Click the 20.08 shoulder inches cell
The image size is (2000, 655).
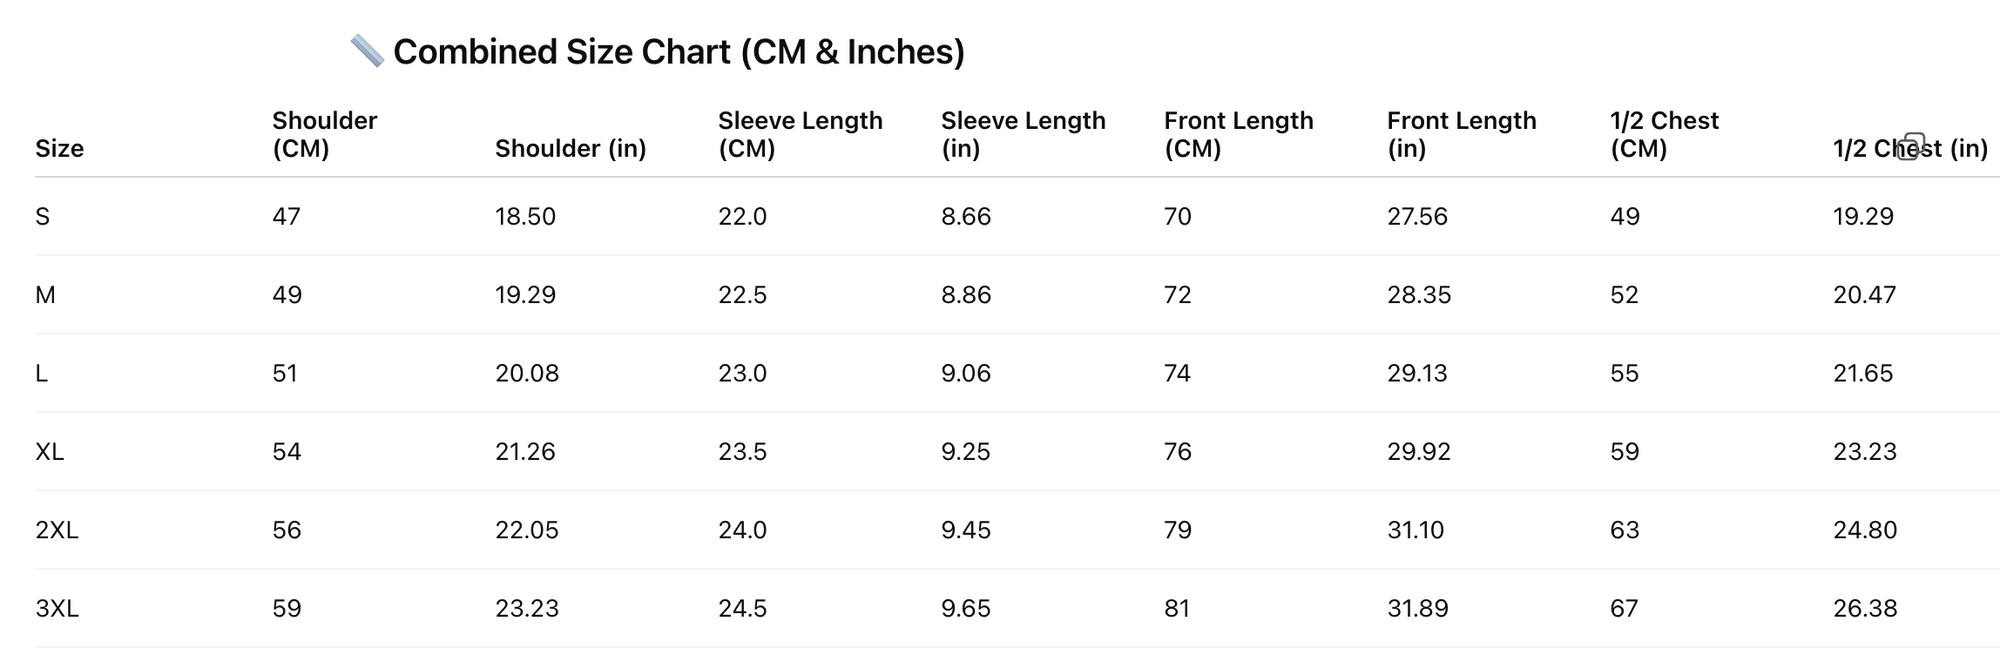coord(527,373)
